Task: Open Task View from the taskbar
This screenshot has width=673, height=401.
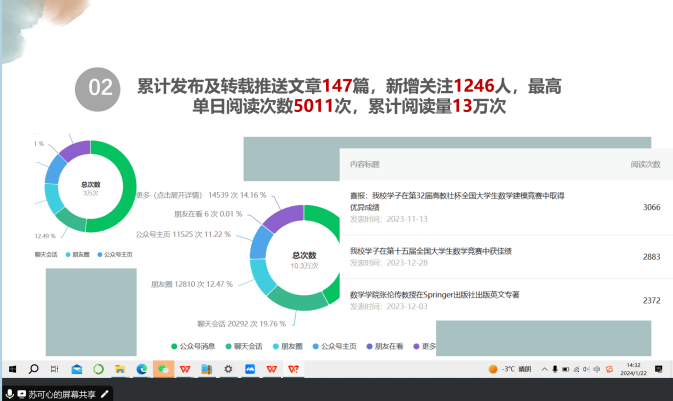Action: click(55, 369)
